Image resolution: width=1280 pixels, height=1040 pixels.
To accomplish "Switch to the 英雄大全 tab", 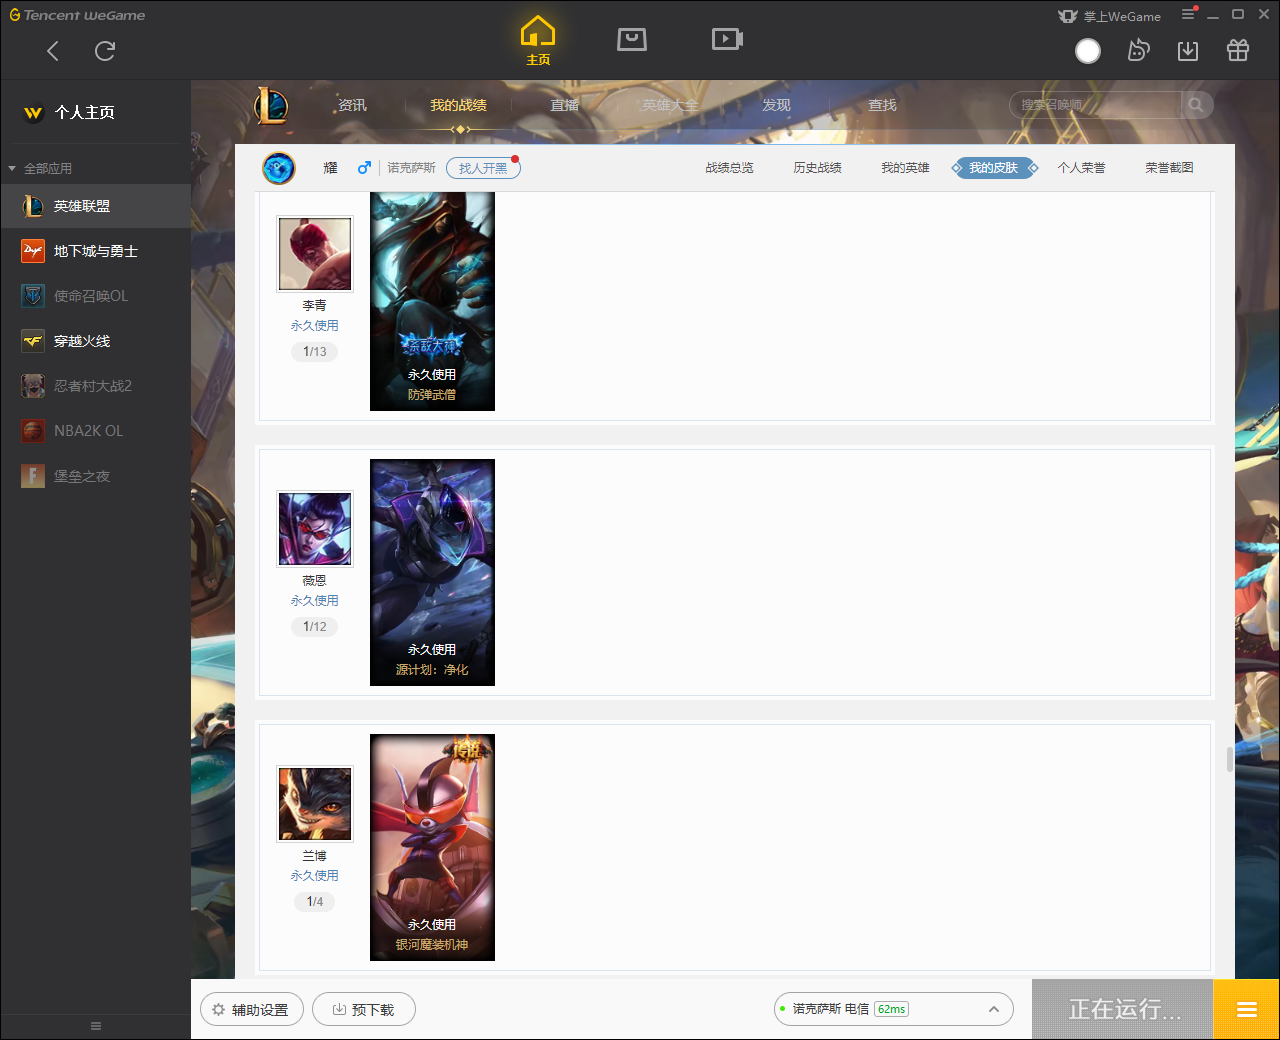I will (670, 105).
